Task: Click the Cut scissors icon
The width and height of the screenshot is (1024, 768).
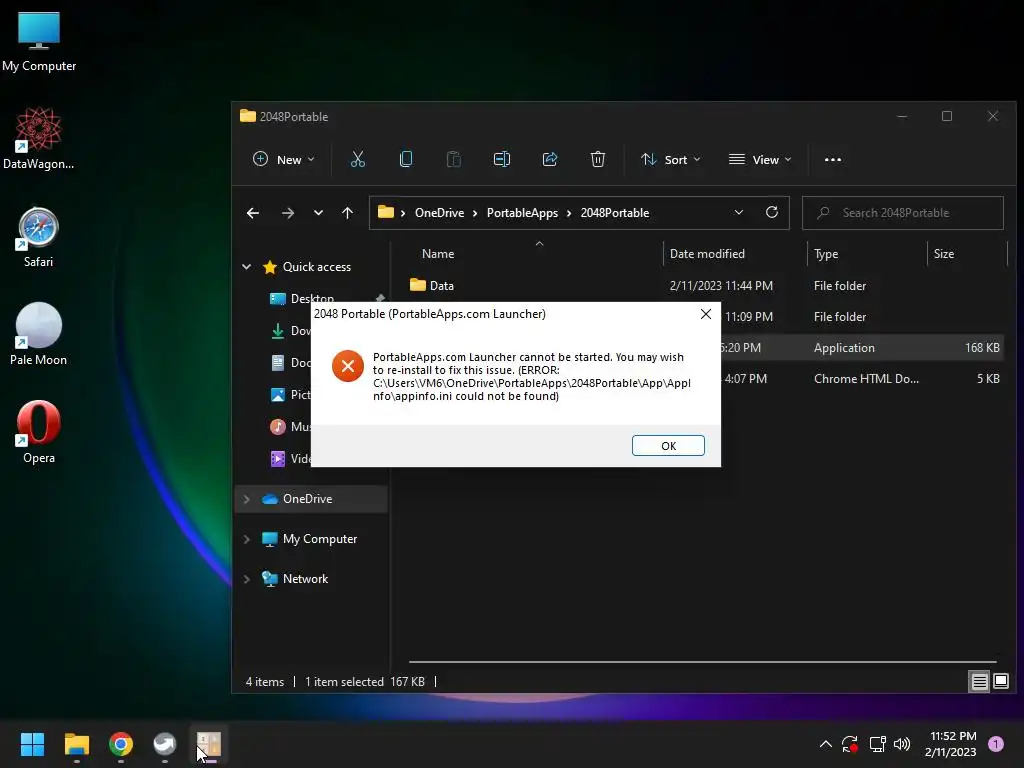Action: 358,159
